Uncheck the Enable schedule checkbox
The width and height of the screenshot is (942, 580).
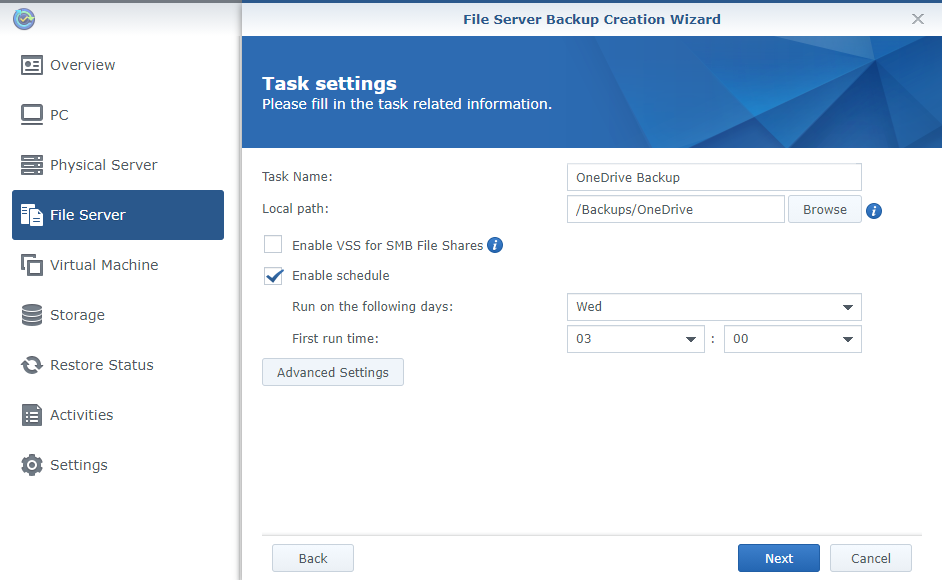(273, 276)
